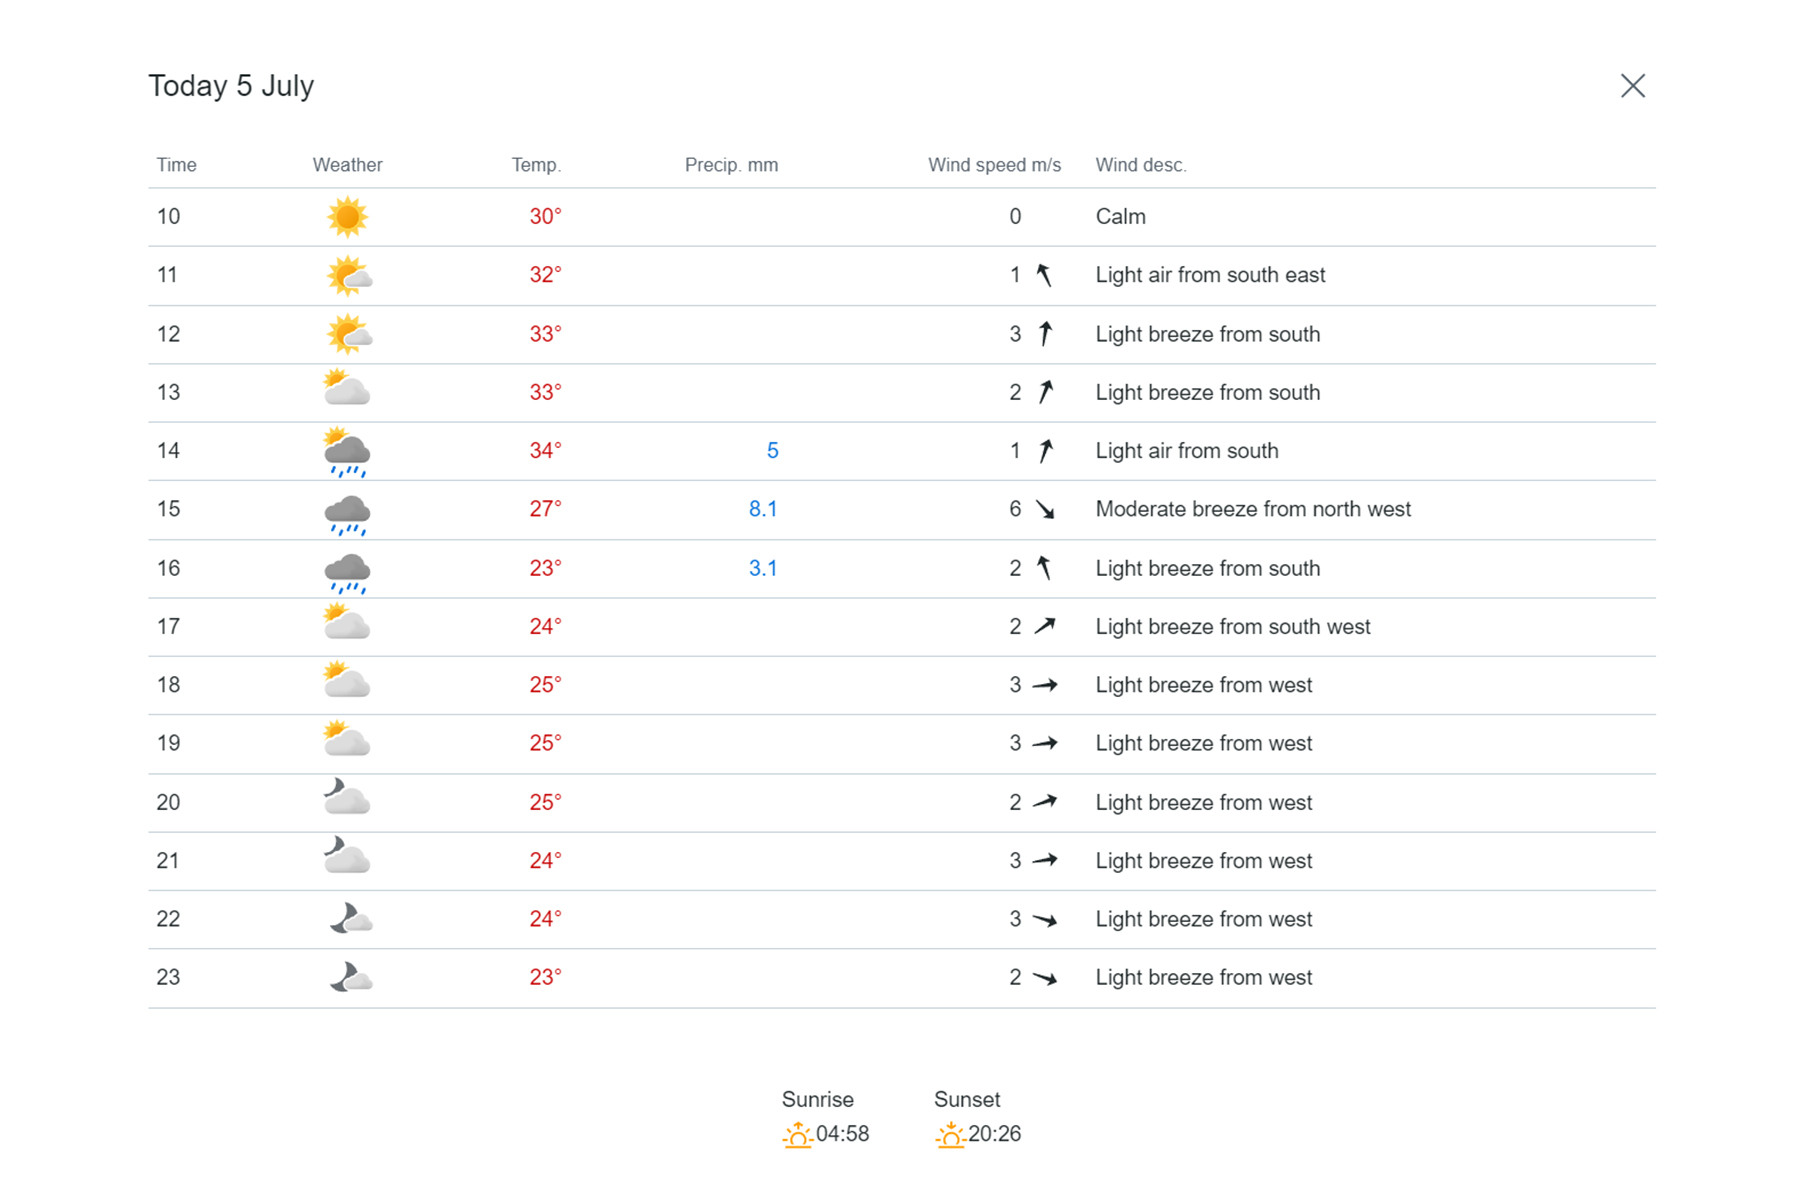Click the heavy rain icon at 15

347,511
